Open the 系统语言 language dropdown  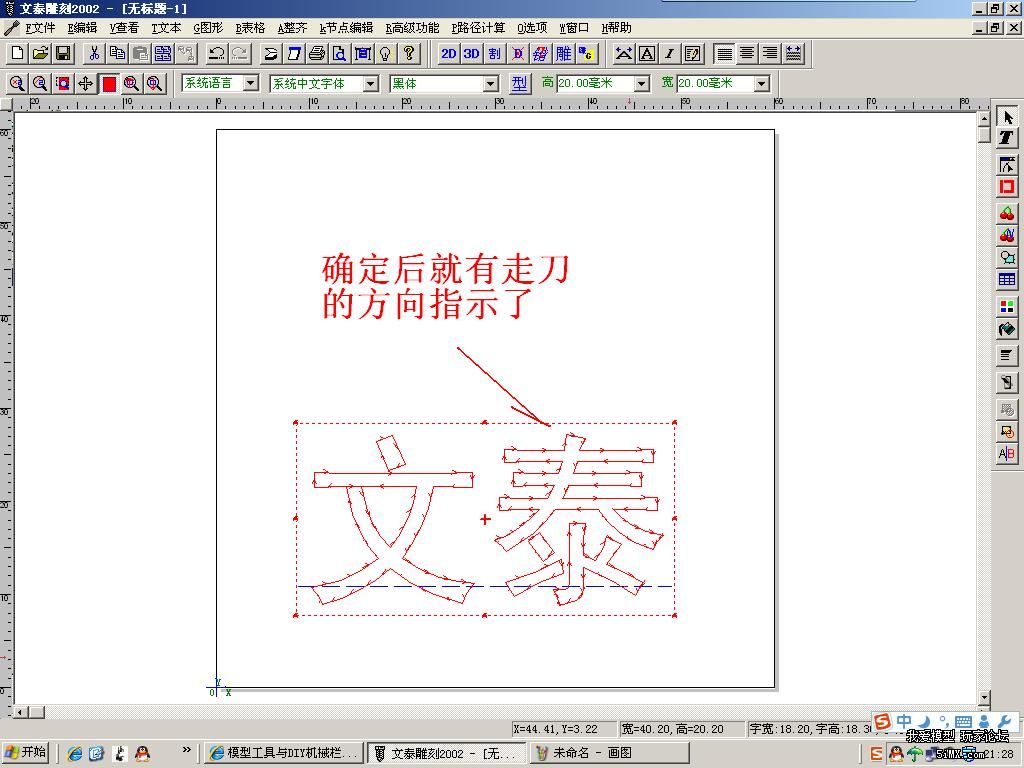coord(251,83)
